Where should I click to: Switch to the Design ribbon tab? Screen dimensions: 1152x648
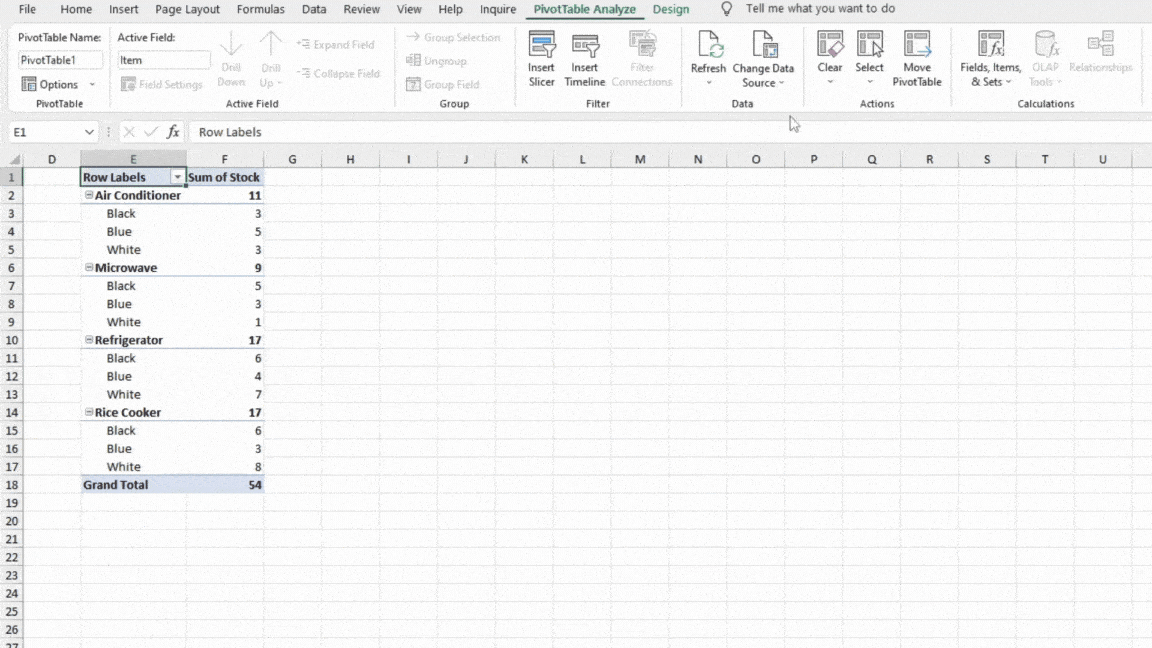(x=670, y=9)
